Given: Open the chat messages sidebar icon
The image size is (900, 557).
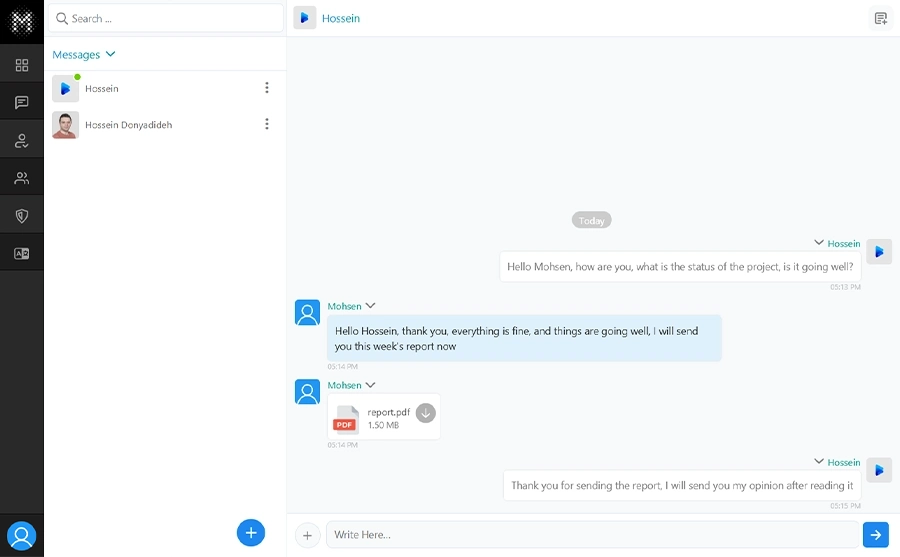Looking at the screenshot, I should 22,103.
